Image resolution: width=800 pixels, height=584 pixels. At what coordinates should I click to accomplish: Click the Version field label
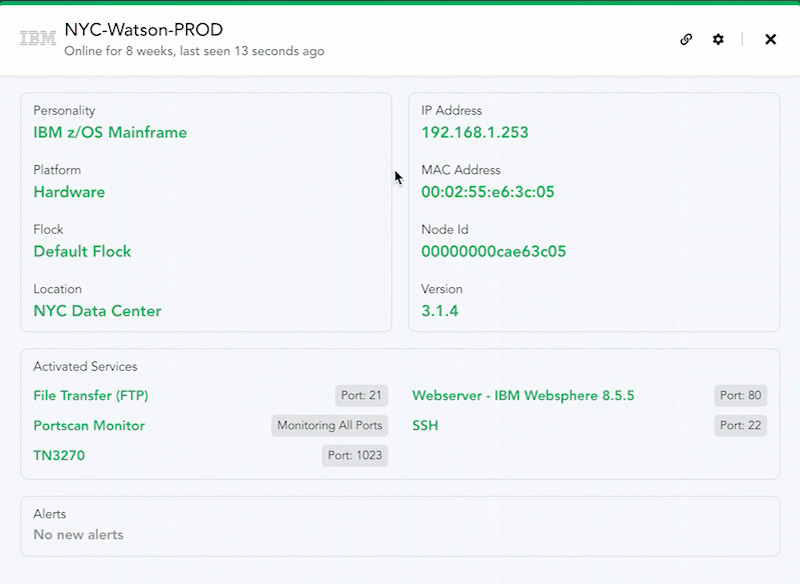pyautogui.click(x=442, y=289)
